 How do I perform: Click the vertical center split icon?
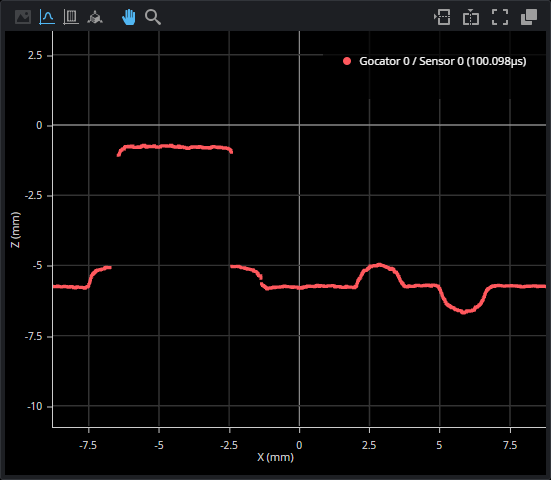[x=471, y=17]
